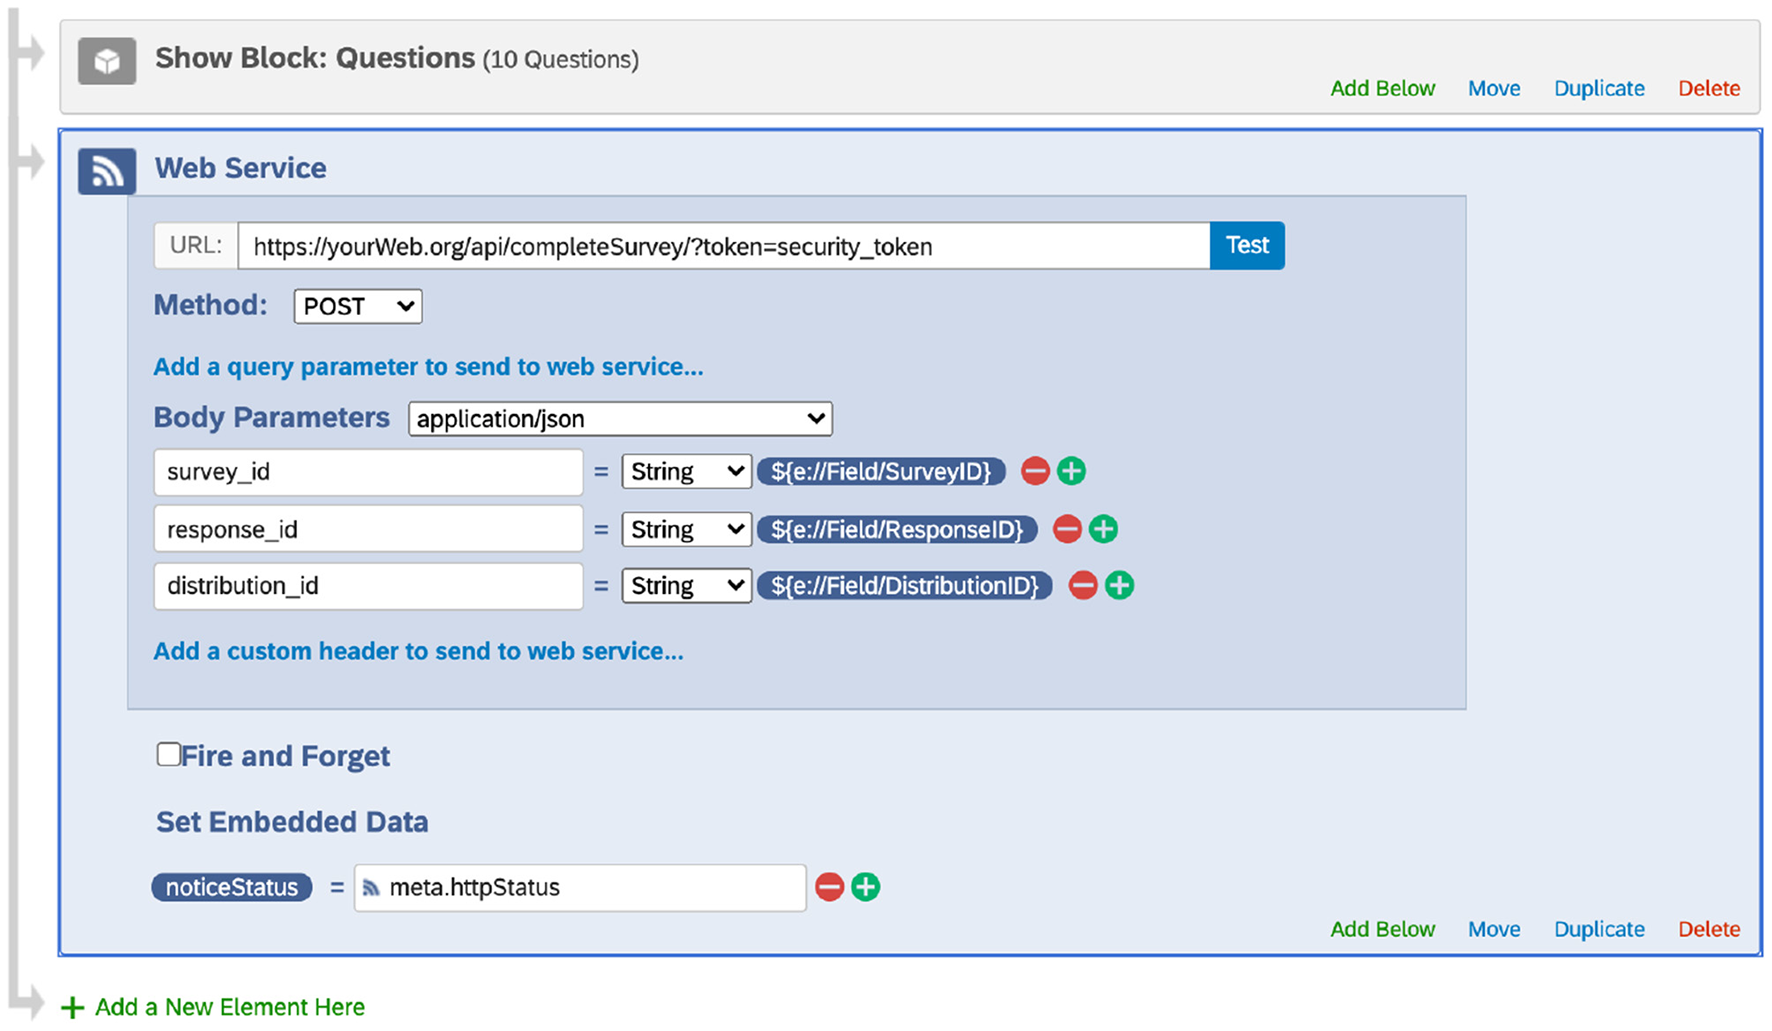This screenshot has height=1031, width=1772.
Task: Delete the noticeStatus embedded data row
Action: (829, 887)
